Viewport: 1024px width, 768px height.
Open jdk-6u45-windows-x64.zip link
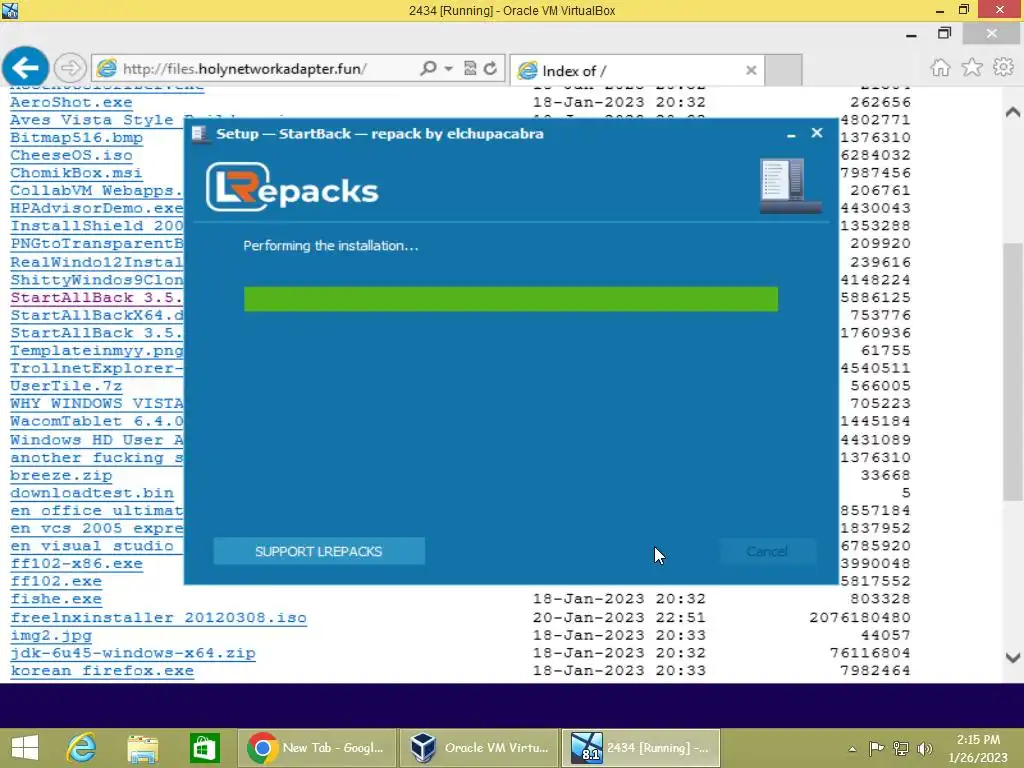[133, 653]
